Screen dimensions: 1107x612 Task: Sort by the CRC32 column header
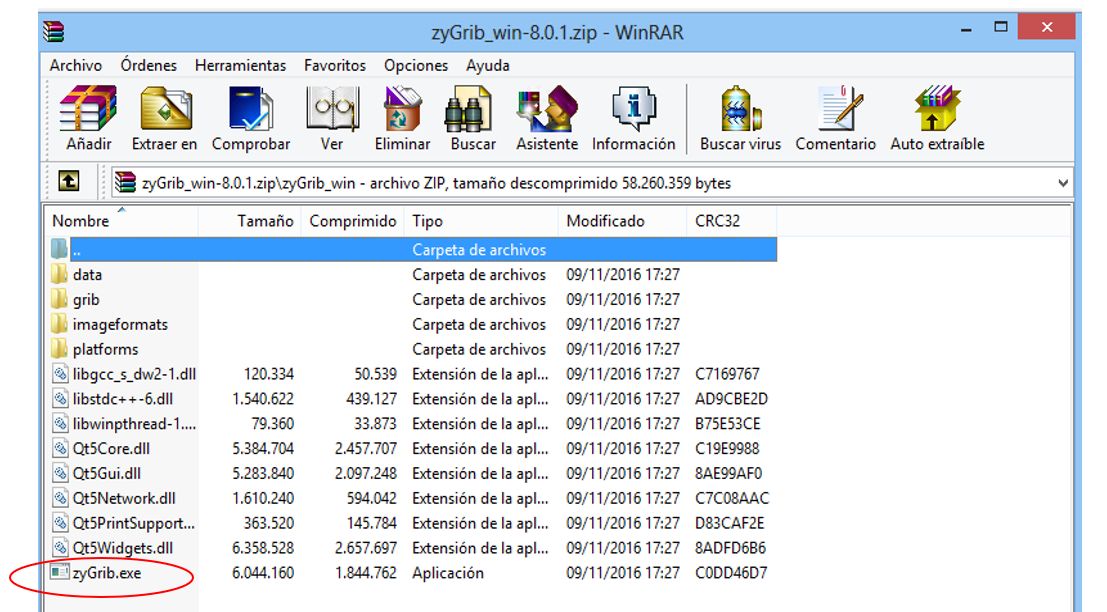coord(731,221)
